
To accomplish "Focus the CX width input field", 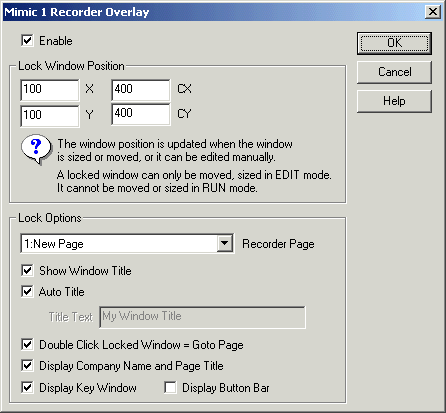I will pyautogui.click(x=141, y=90).
